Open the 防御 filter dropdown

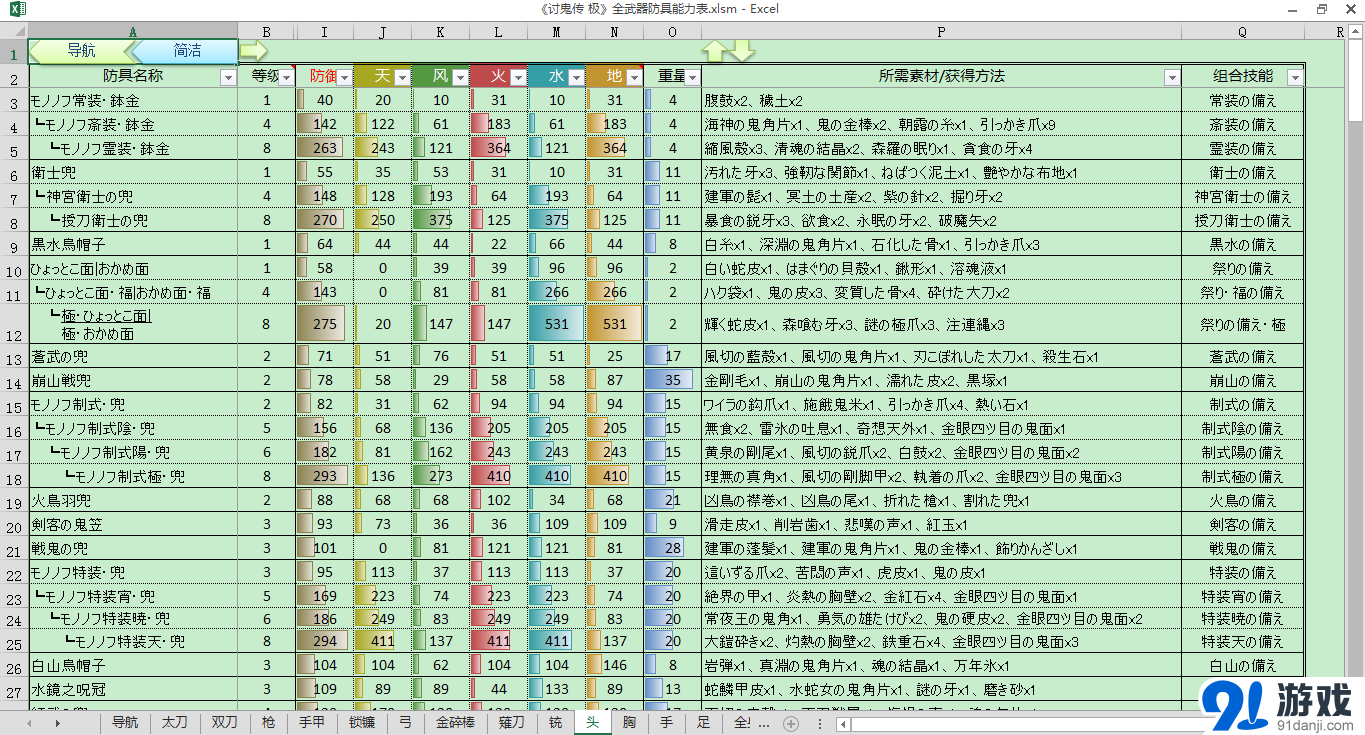(x=344, y=77)
